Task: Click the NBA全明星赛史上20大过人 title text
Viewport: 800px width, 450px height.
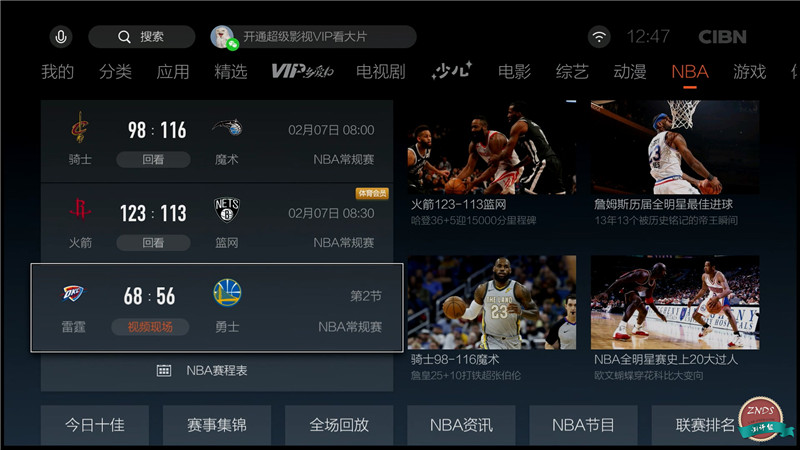Action: click(x=666, y=360)
